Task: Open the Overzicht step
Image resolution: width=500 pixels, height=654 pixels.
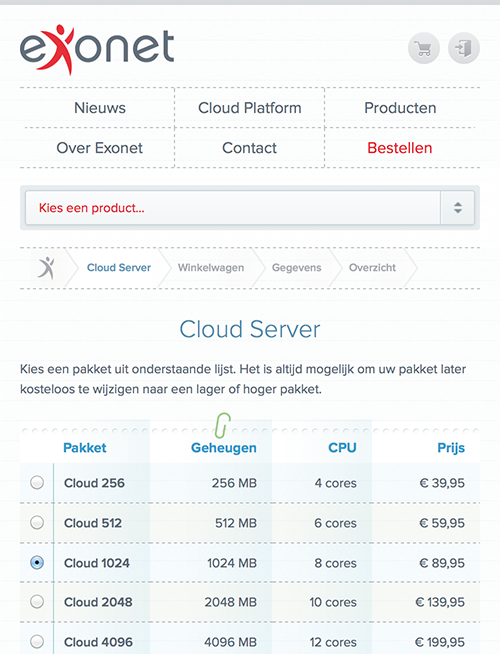Action: click(372, 268)
